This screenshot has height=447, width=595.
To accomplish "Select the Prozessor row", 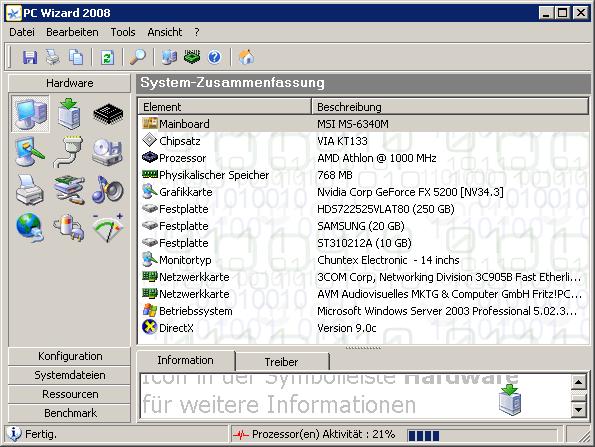I will [x=364, y=158].
